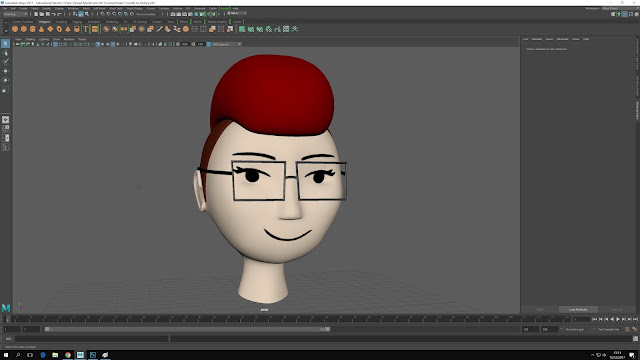Open the UV Editor checker icon on the shelf

(x=286, y=29)
